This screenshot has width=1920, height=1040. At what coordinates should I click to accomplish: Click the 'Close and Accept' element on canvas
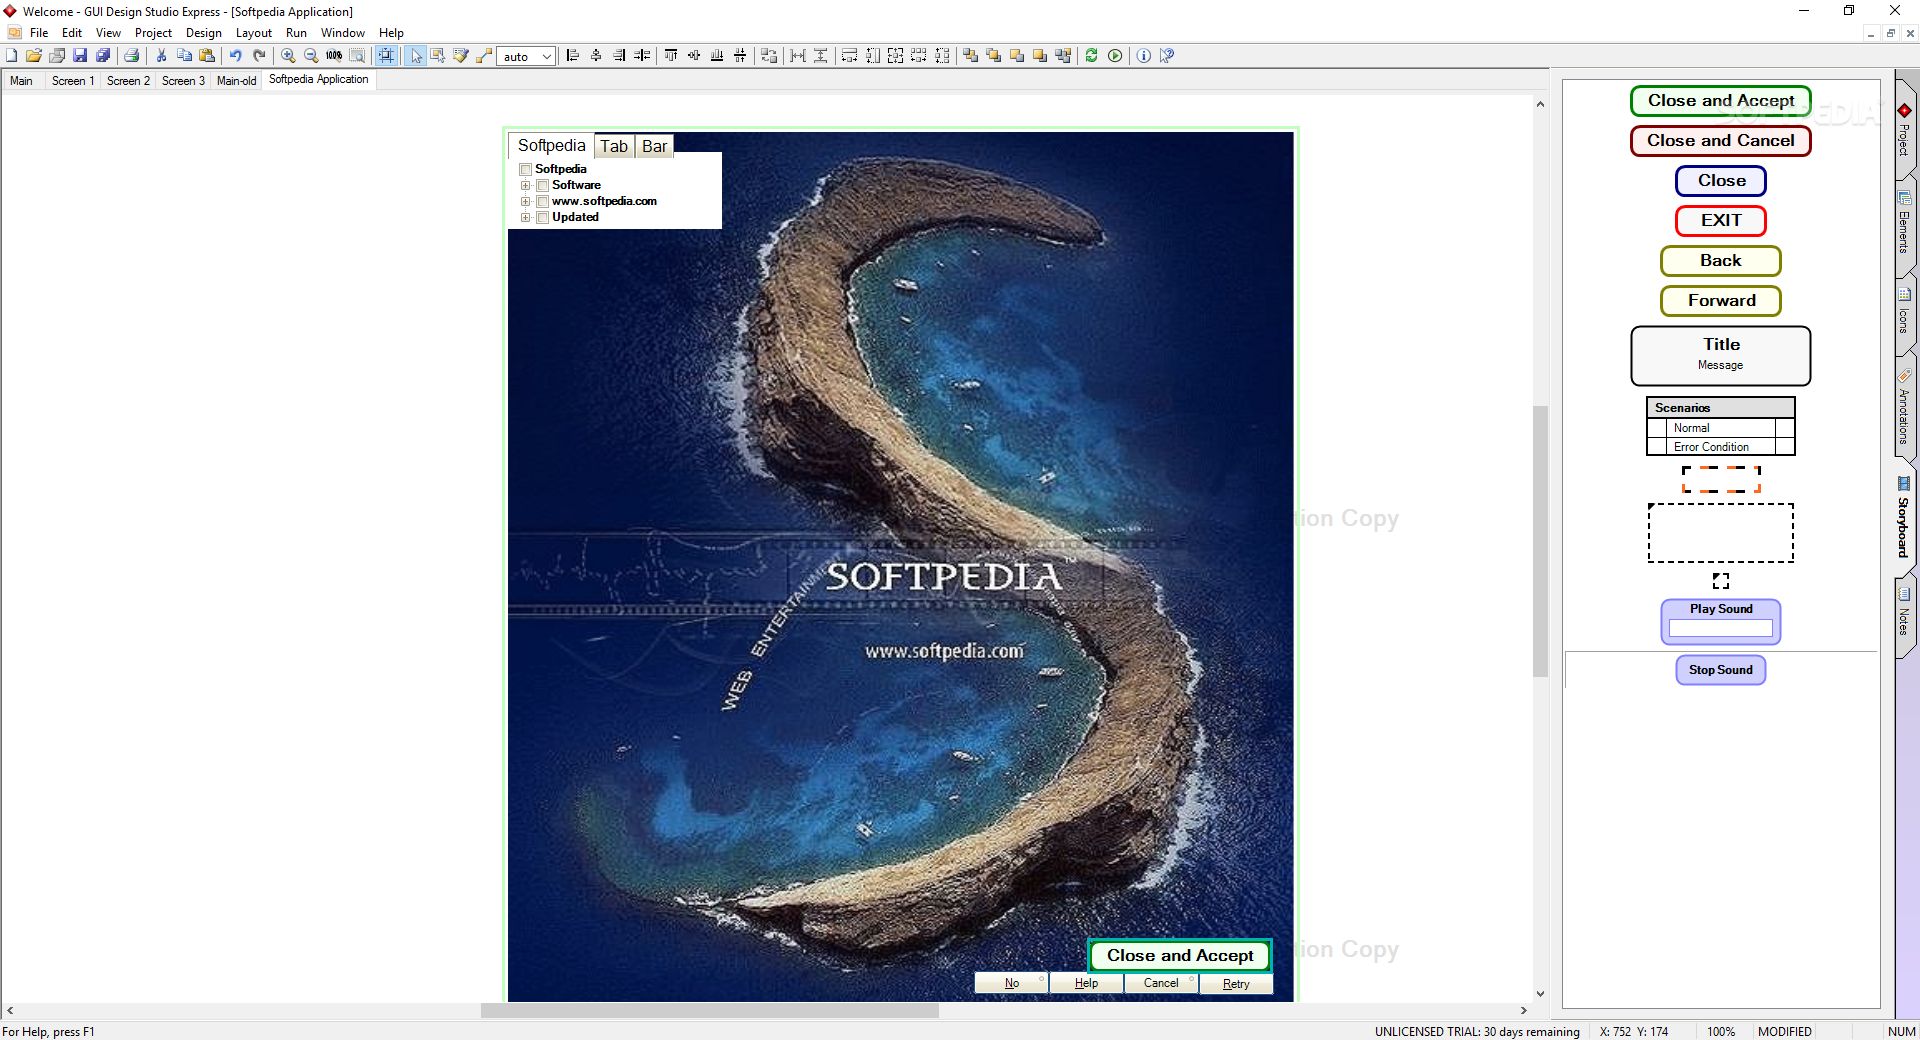[1180, 956]
